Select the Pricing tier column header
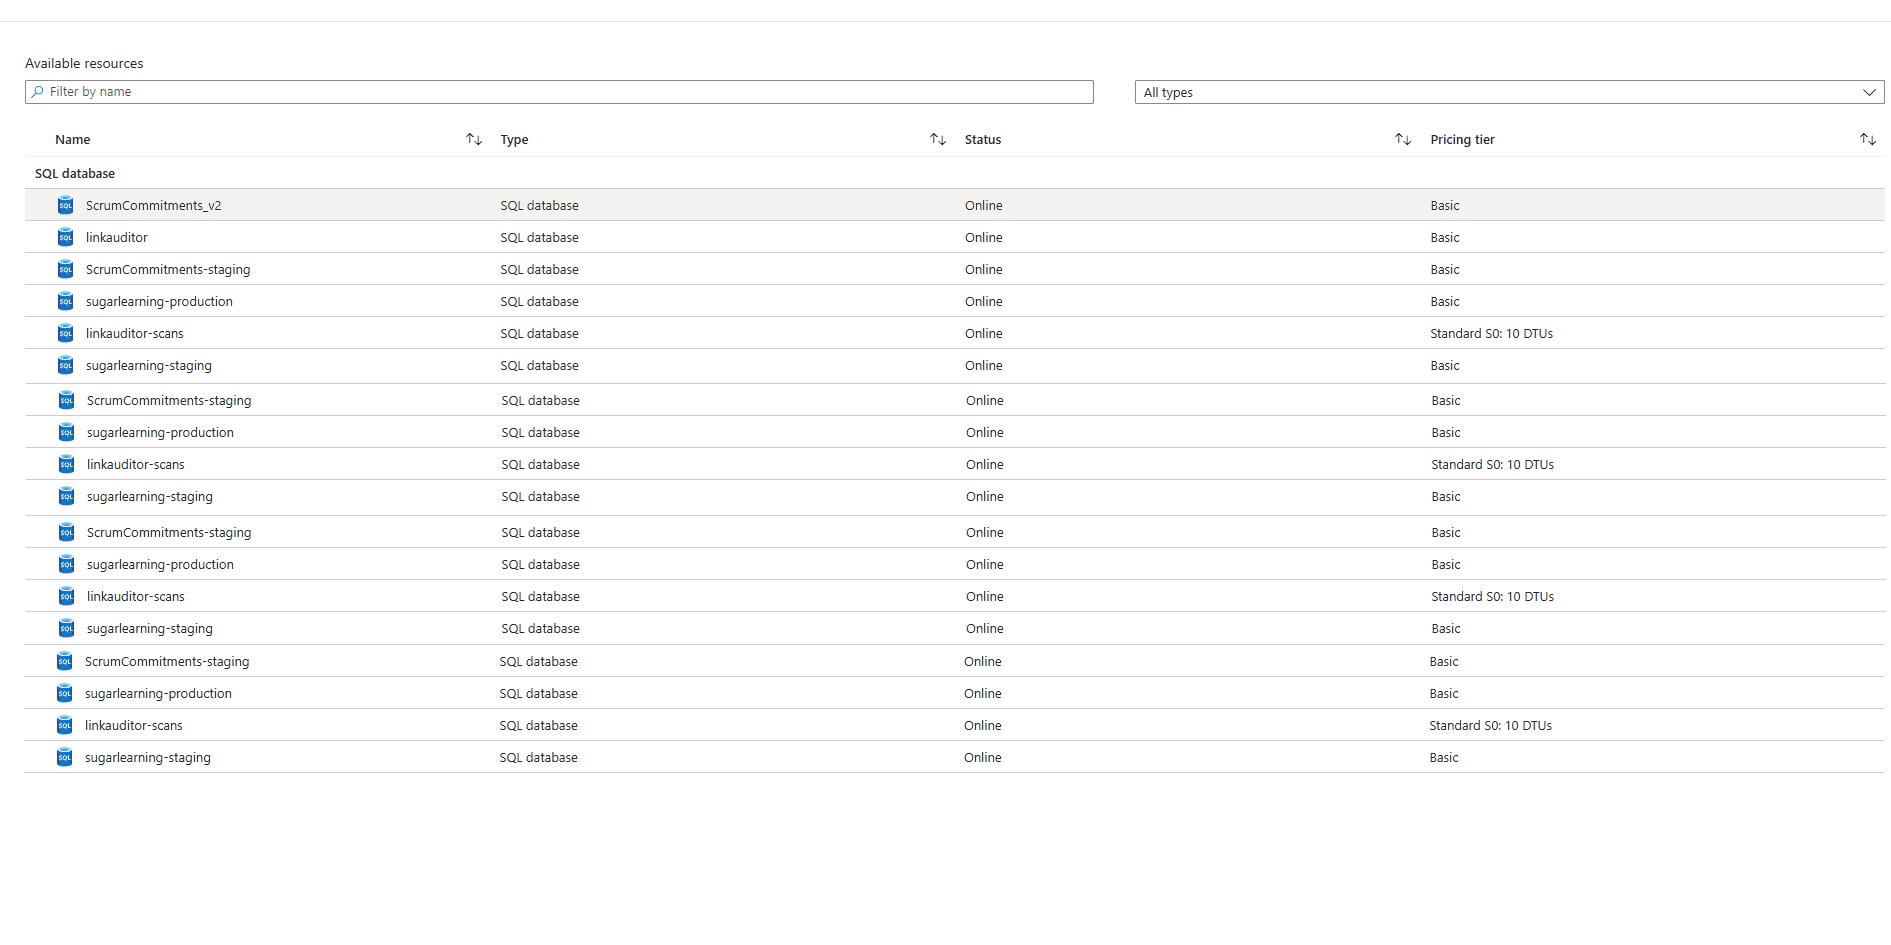This screenshot has height=945, width=1891. [x=1461, y=139]
